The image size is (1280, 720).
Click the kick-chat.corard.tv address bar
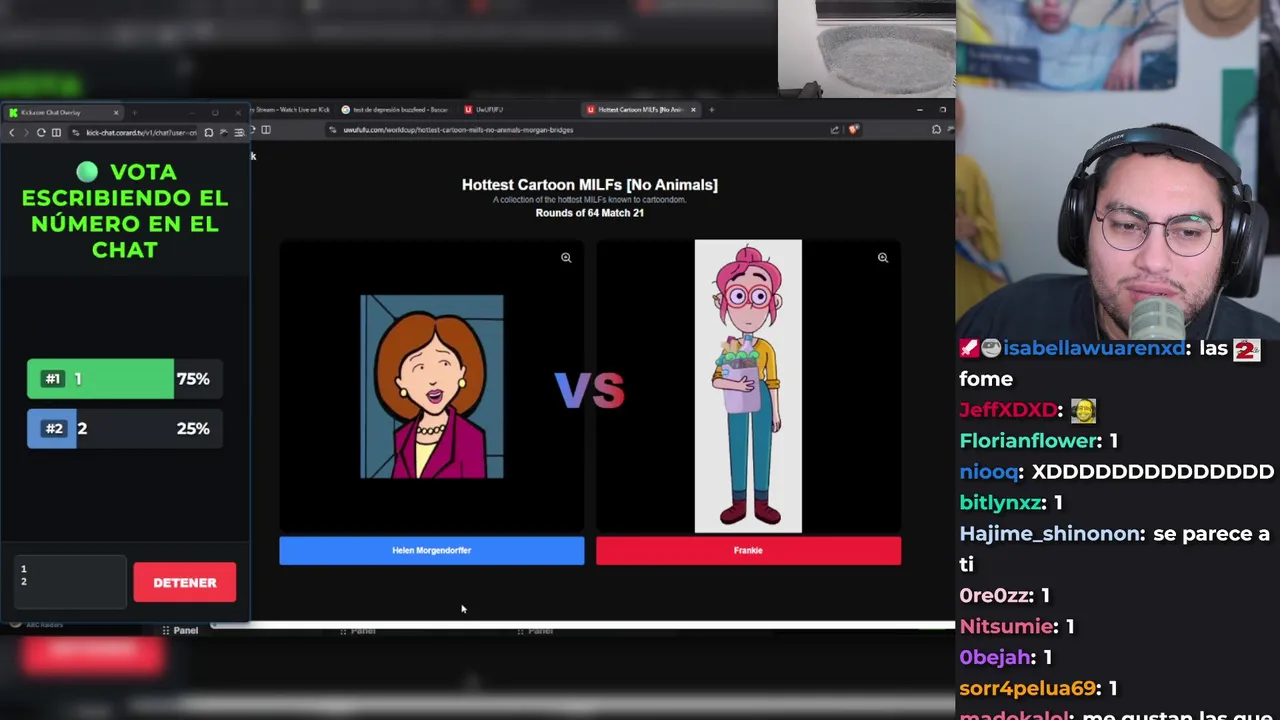(x=135, y=133)
